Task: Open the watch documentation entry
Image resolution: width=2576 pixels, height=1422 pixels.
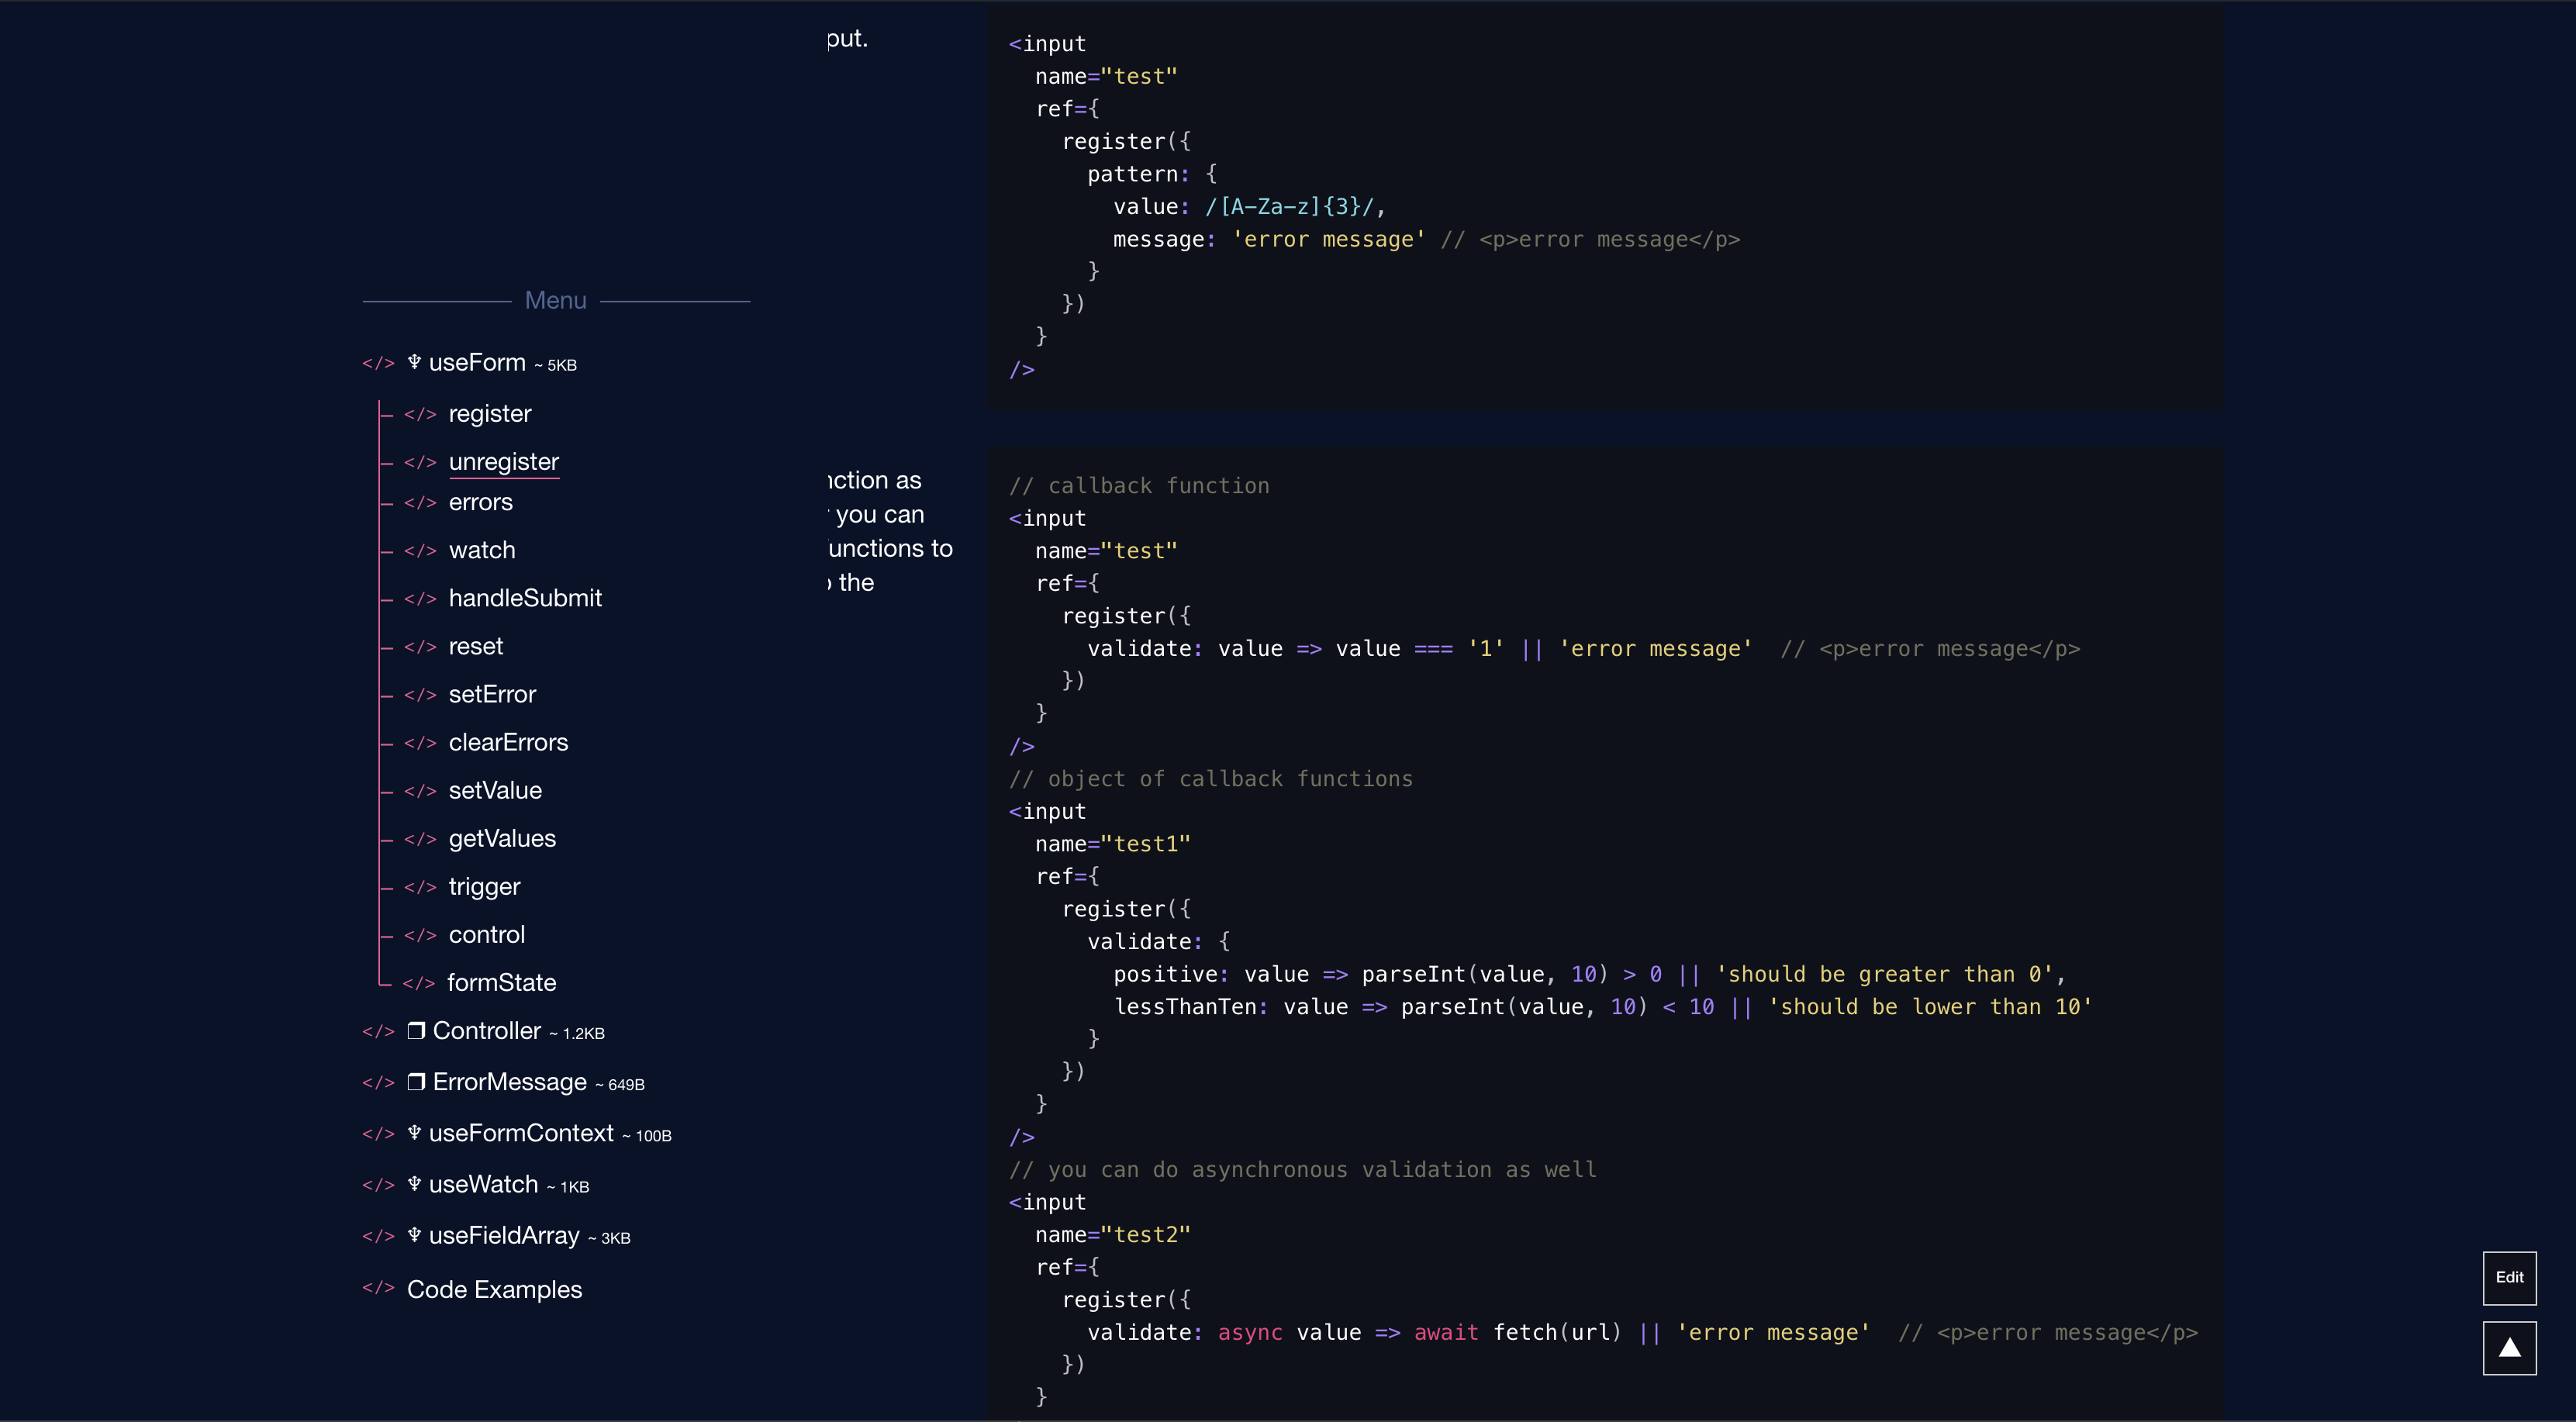Action: click(x=482, y=550)
